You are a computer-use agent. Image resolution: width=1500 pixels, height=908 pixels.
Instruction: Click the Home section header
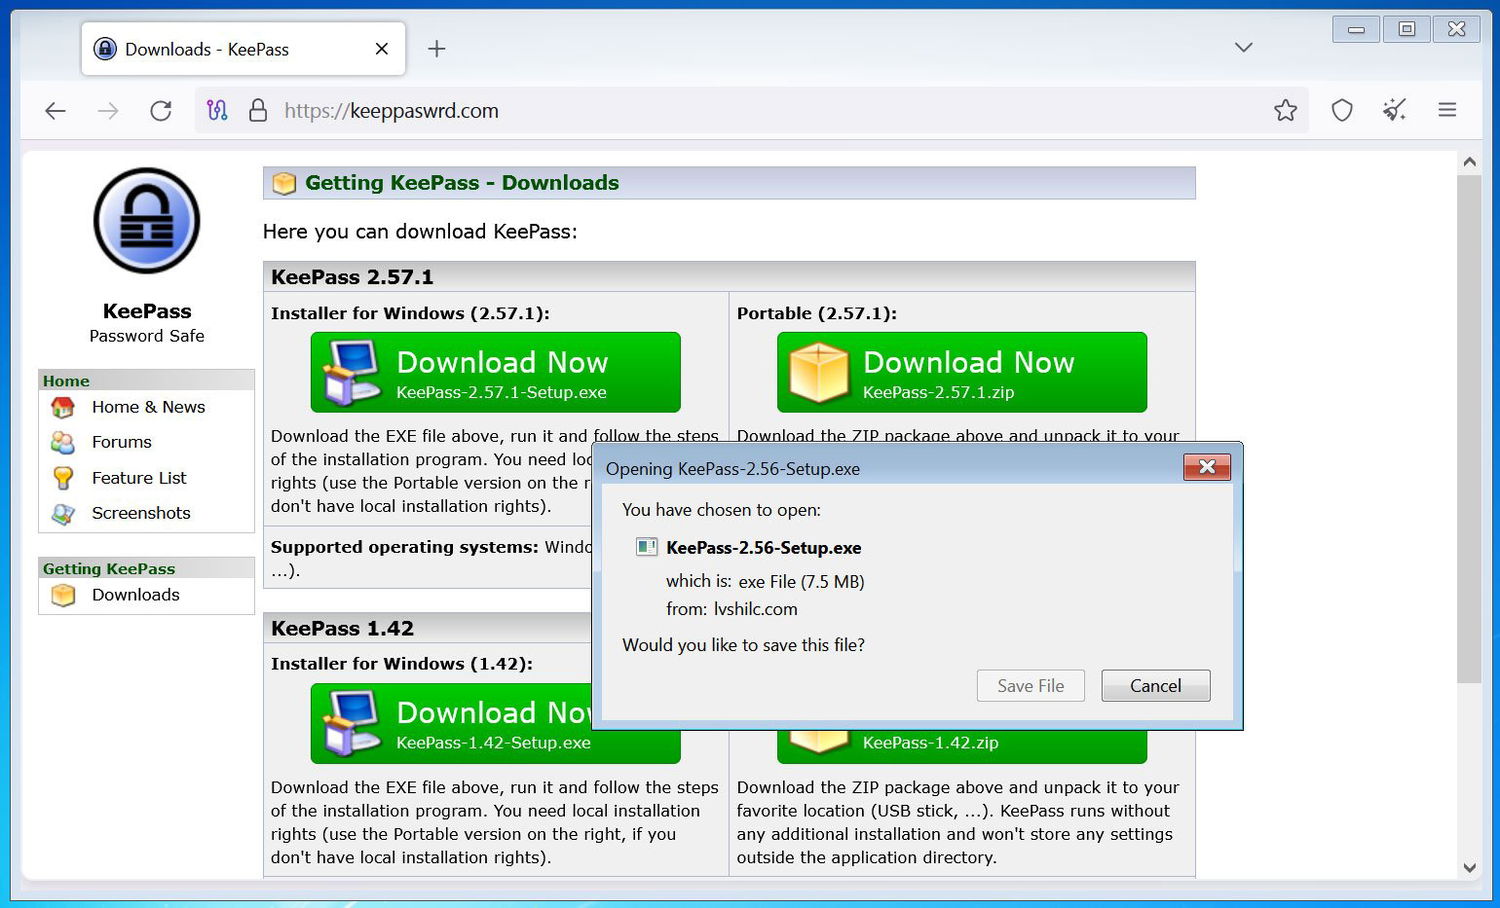[146, 380]
